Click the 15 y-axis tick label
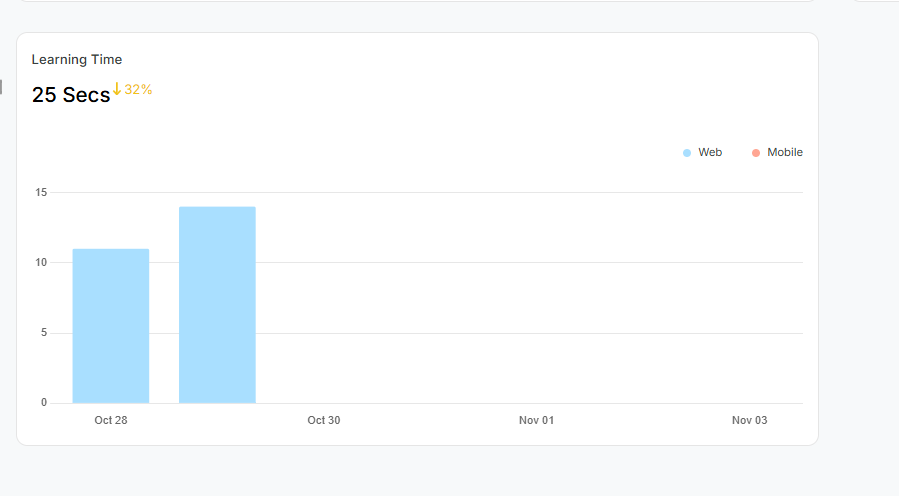 coord(40,192)
